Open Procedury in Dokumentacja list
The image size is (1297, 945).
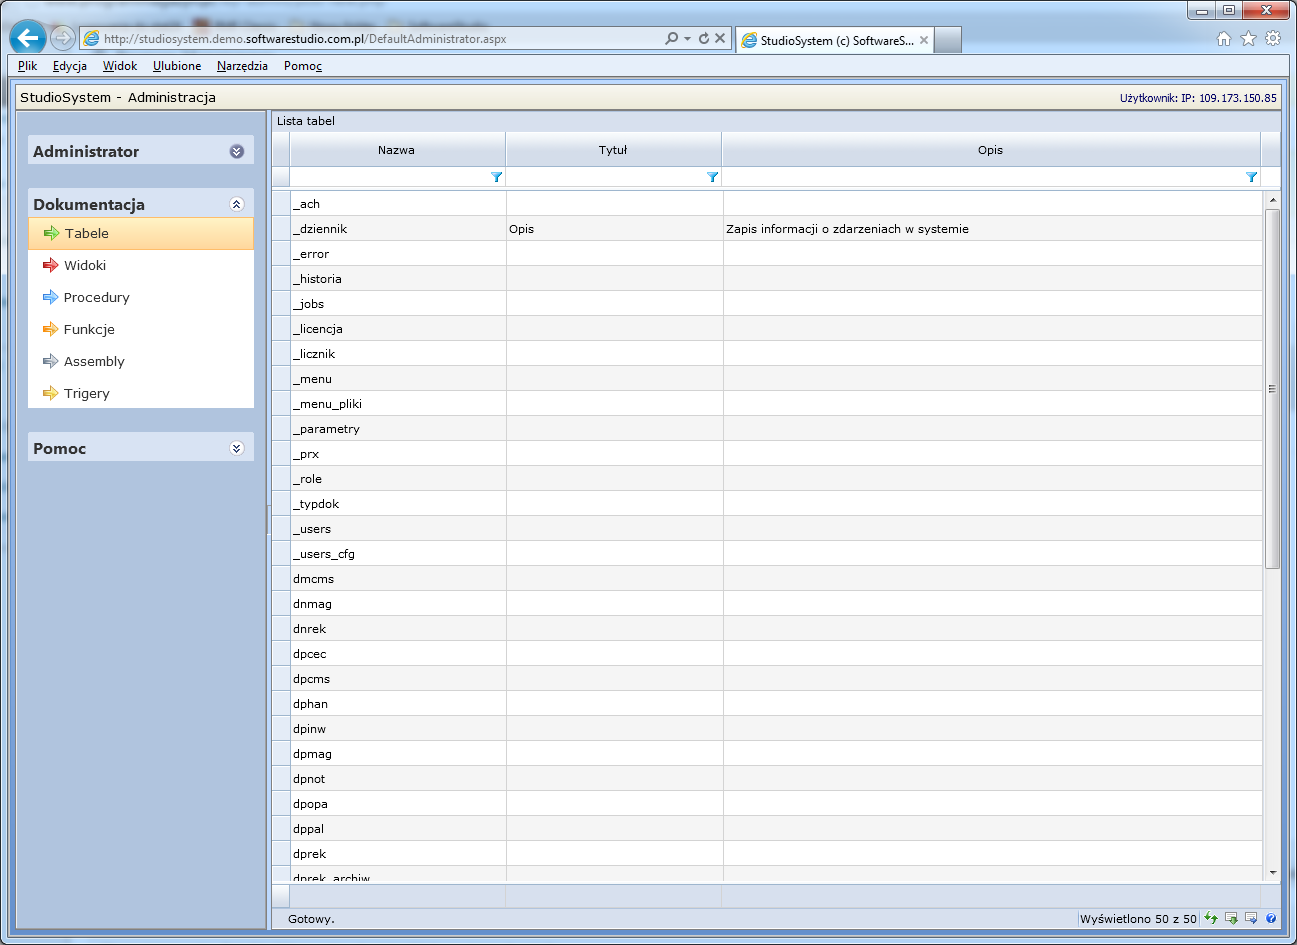[96, 297]
